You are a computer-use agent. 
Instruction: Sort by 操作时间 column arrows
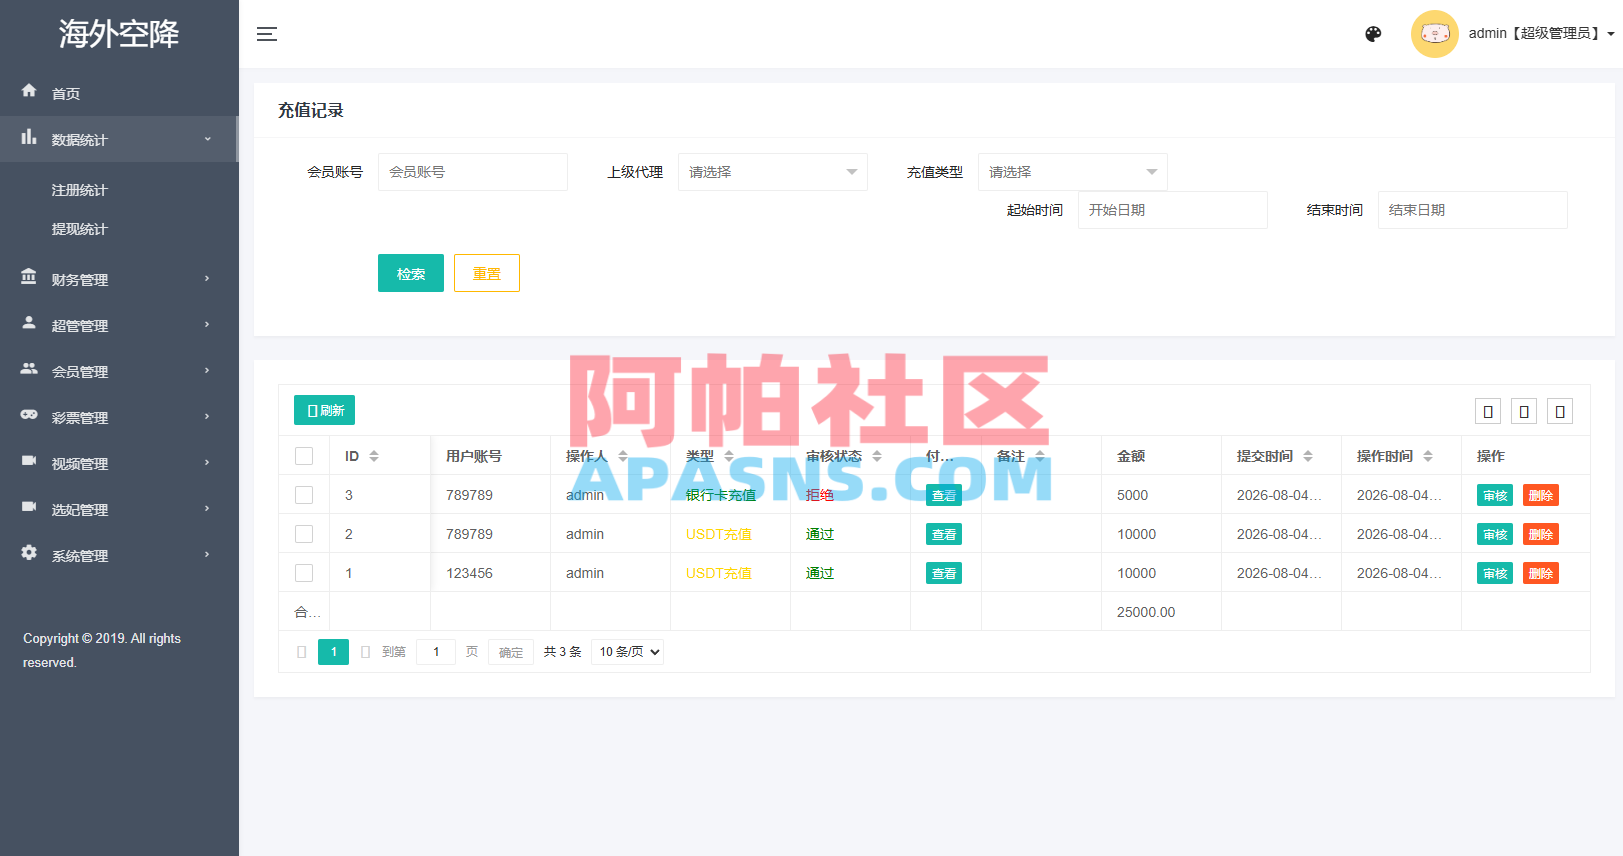pos(1428,456)
